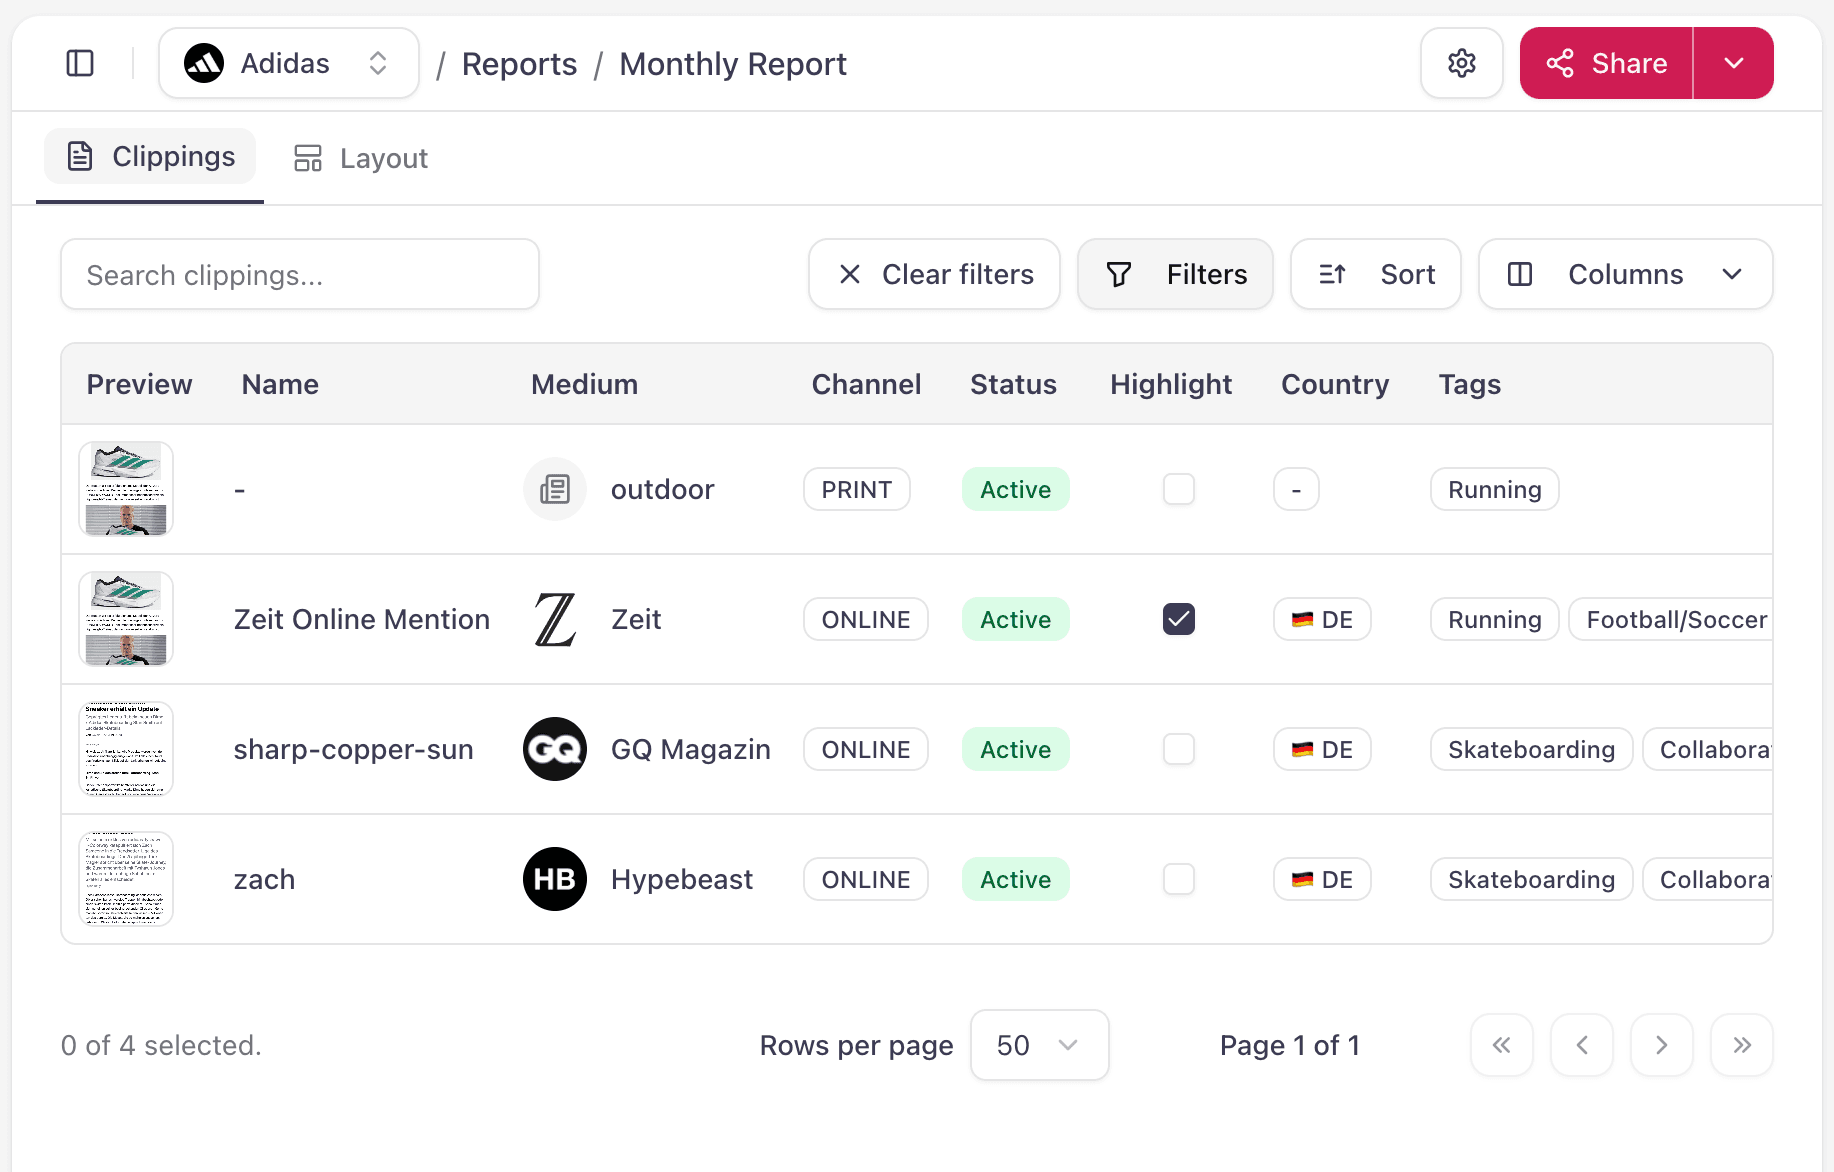Viewport: 1834px width, 1172px height.
Task: Go to the next page arrow
Action: point(1661,1045)
